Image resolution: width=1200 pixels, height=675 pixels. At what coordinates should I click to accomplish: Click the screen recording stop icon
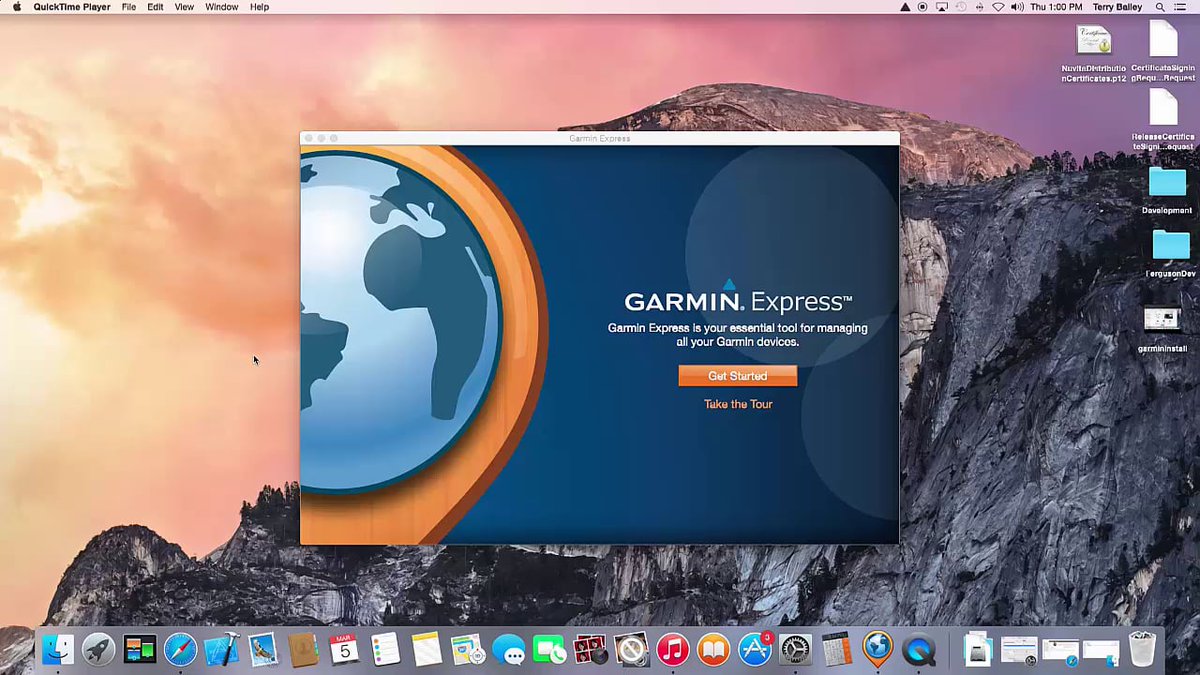click(923, 7)
